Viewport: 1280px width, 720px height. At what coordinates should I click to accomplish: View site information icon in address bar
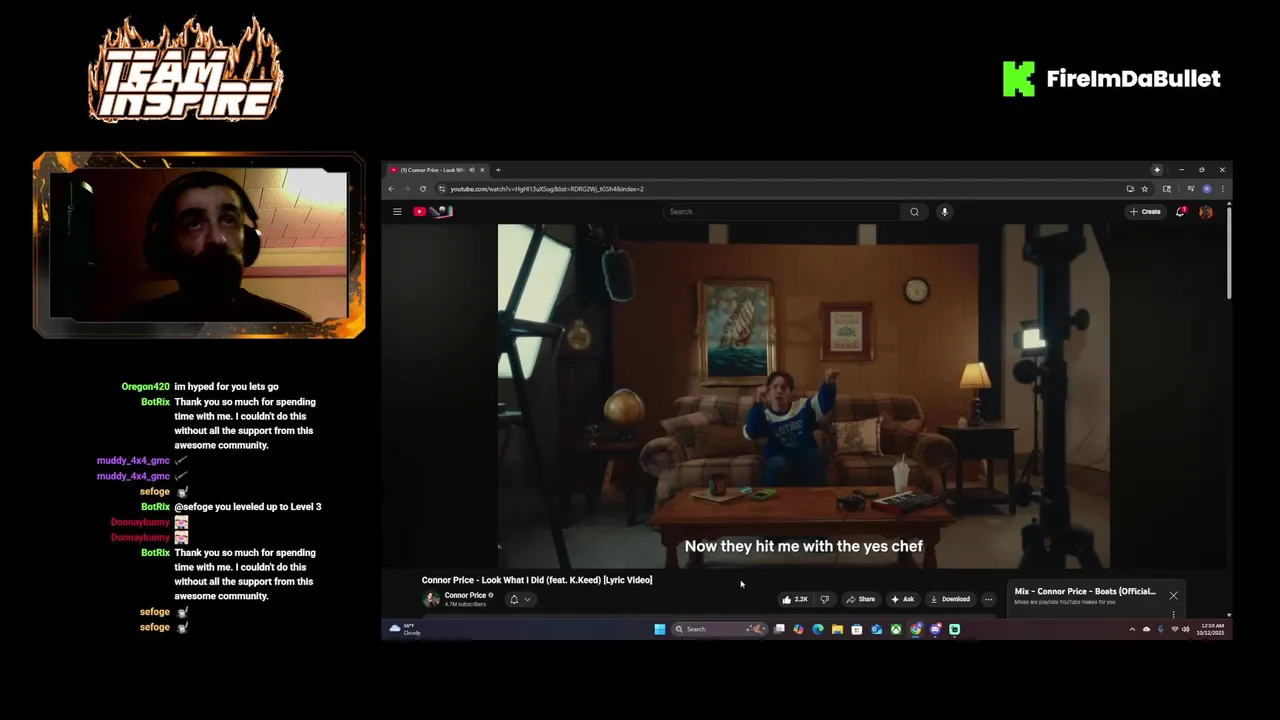point(442,189)
